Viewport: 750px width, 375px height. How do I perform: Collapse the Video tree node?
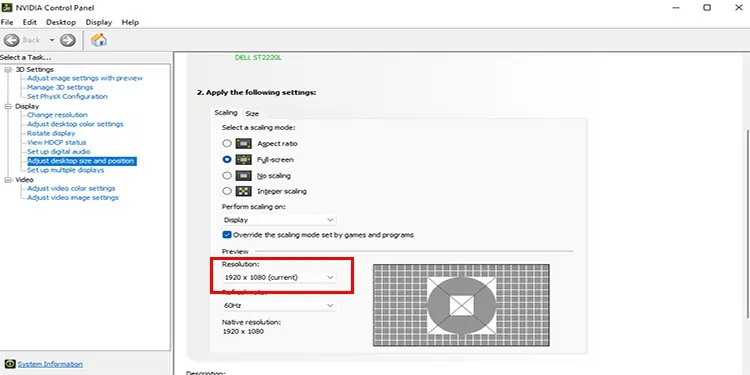8,180
